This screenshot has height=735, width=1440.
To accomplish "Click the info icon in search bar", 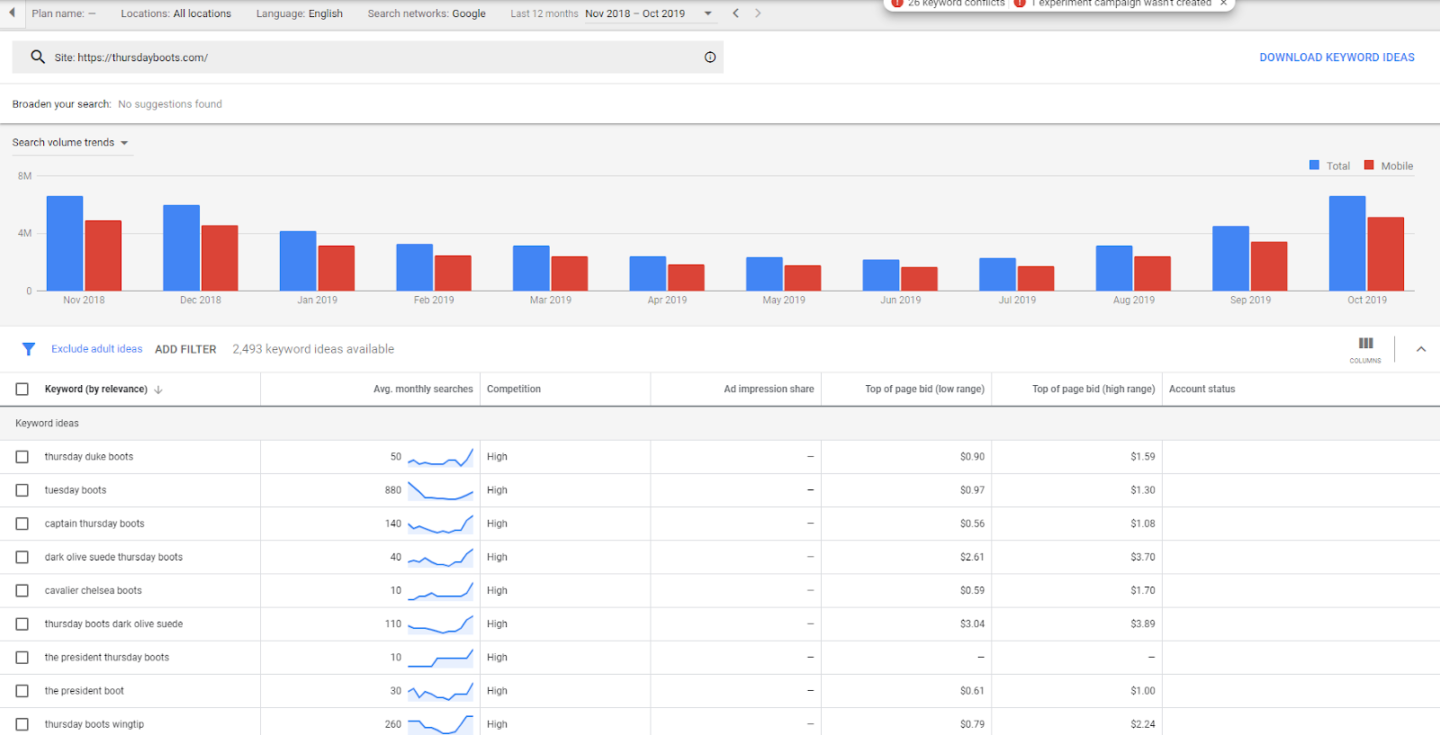I will click(x=710, y=58).
